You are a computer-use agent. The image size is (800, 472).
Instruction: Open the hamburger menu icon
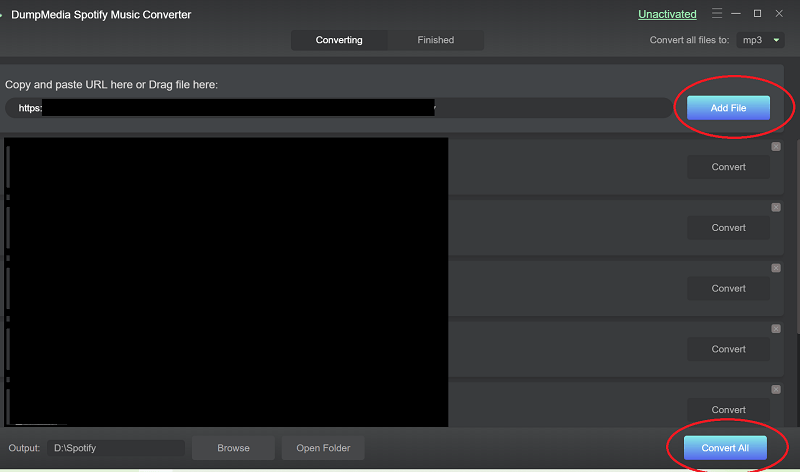coord(717,14)
